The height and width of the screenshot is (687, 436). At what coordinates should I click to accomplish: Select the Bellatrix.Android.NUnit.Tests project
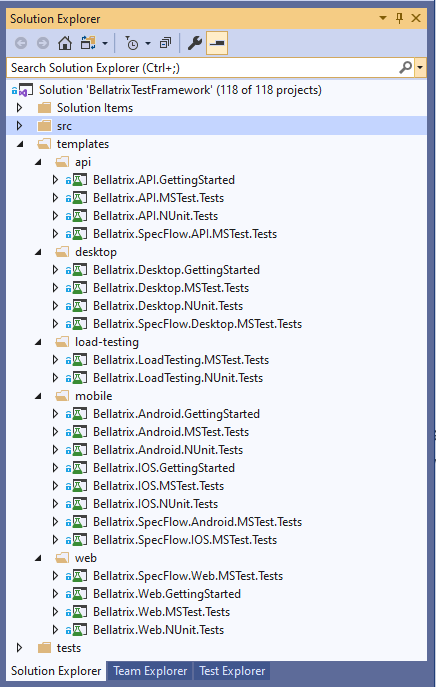coord(168,450)
